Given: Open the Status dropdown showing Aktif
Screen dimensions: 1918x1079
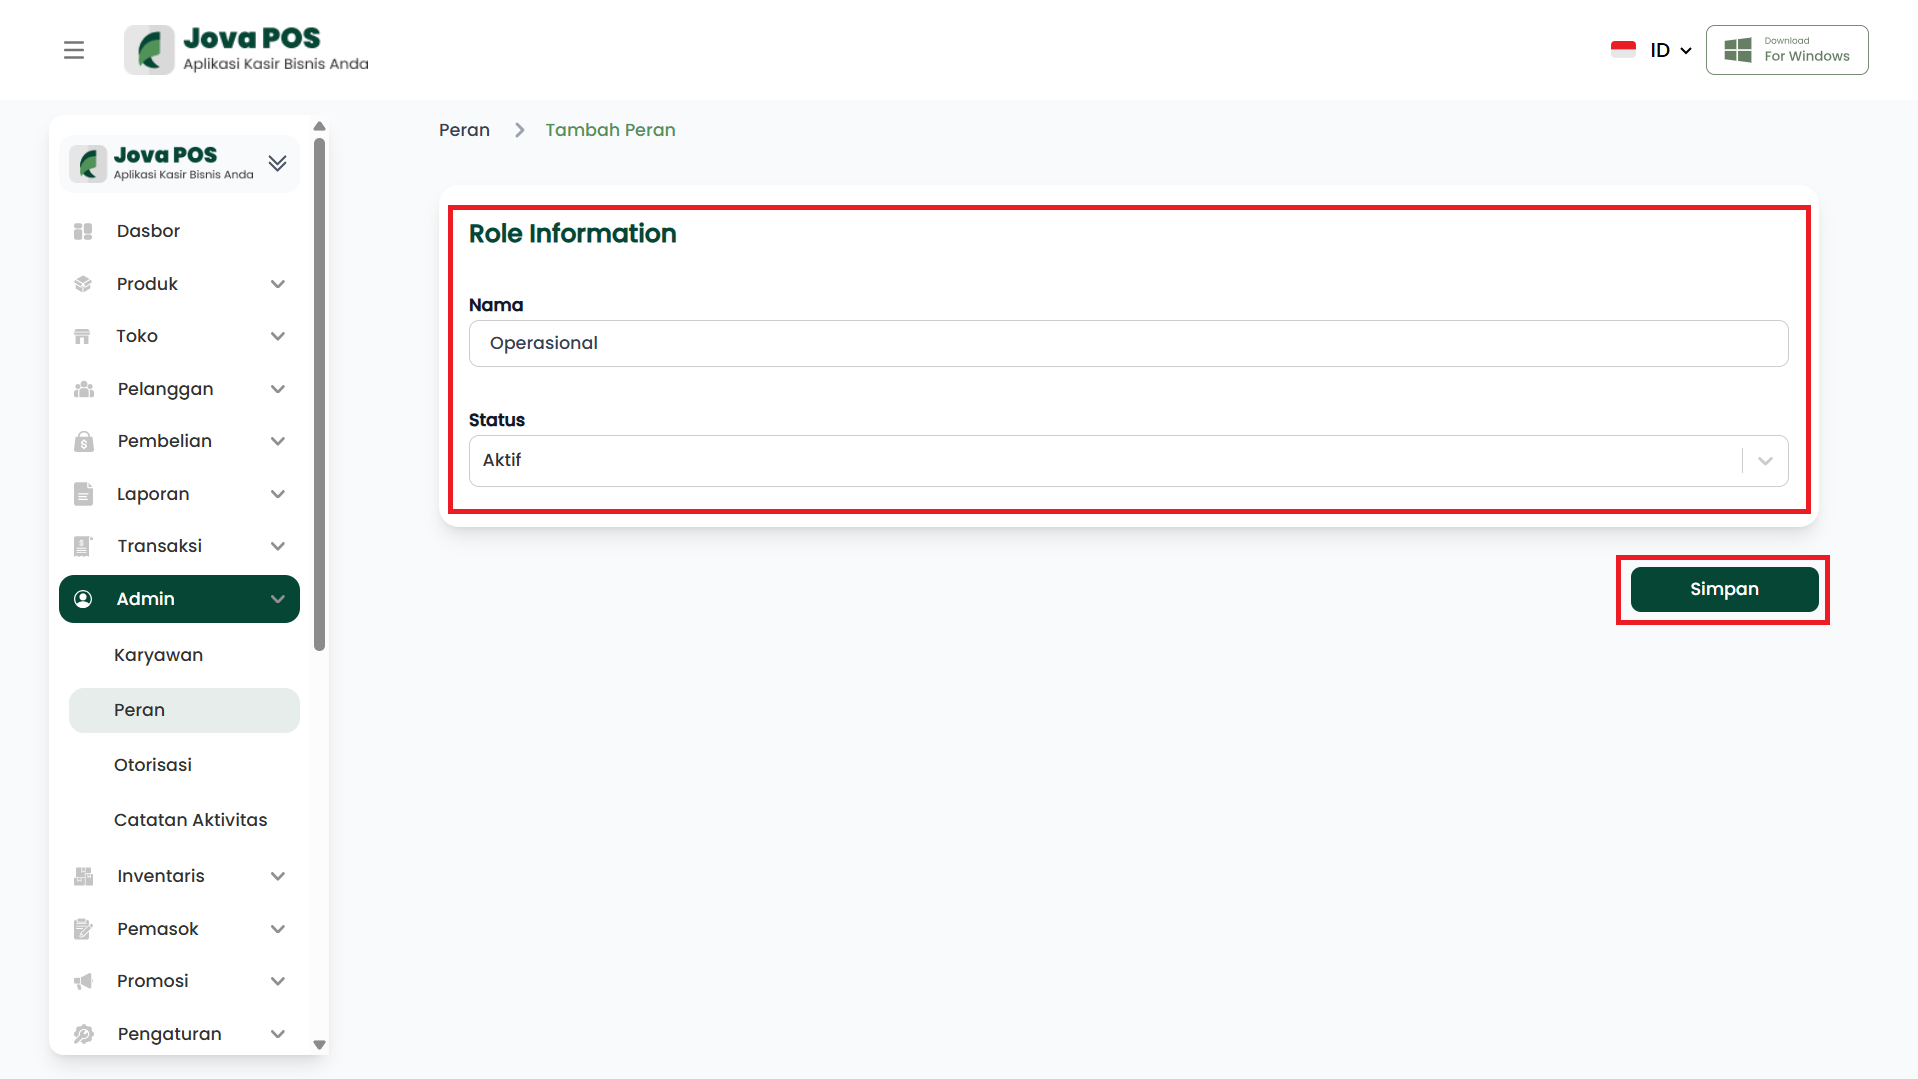Looking at the screenshot, I should click(x=1127, y=461).
